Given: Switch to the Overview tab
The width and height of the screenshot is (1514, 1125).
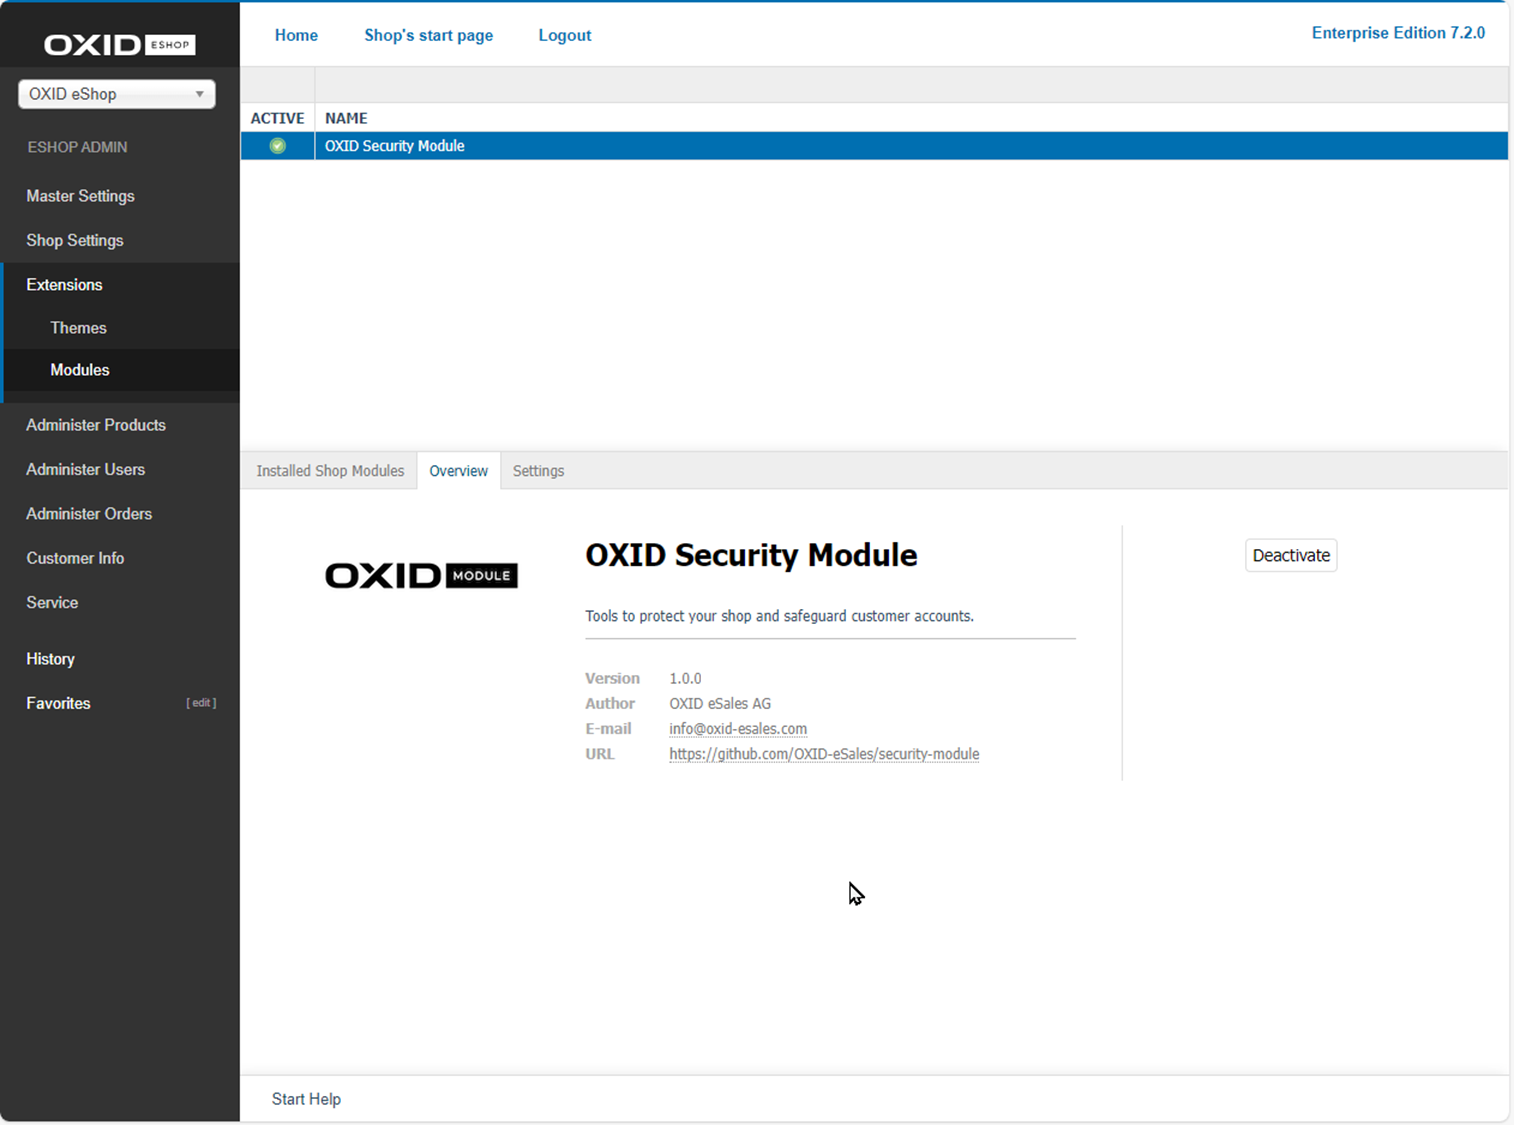Looking at the screenshot, I should [459, 471].
